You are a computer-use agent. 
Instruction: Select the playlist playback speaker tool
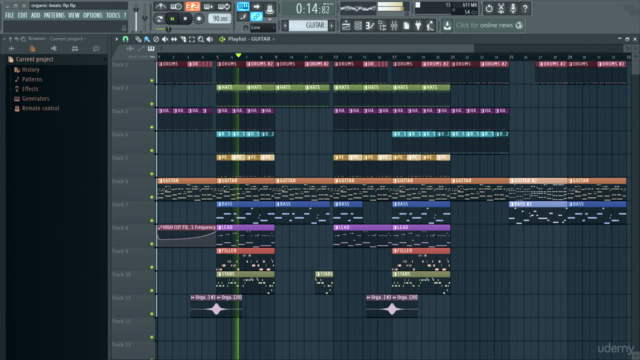(x=210, y=39)
